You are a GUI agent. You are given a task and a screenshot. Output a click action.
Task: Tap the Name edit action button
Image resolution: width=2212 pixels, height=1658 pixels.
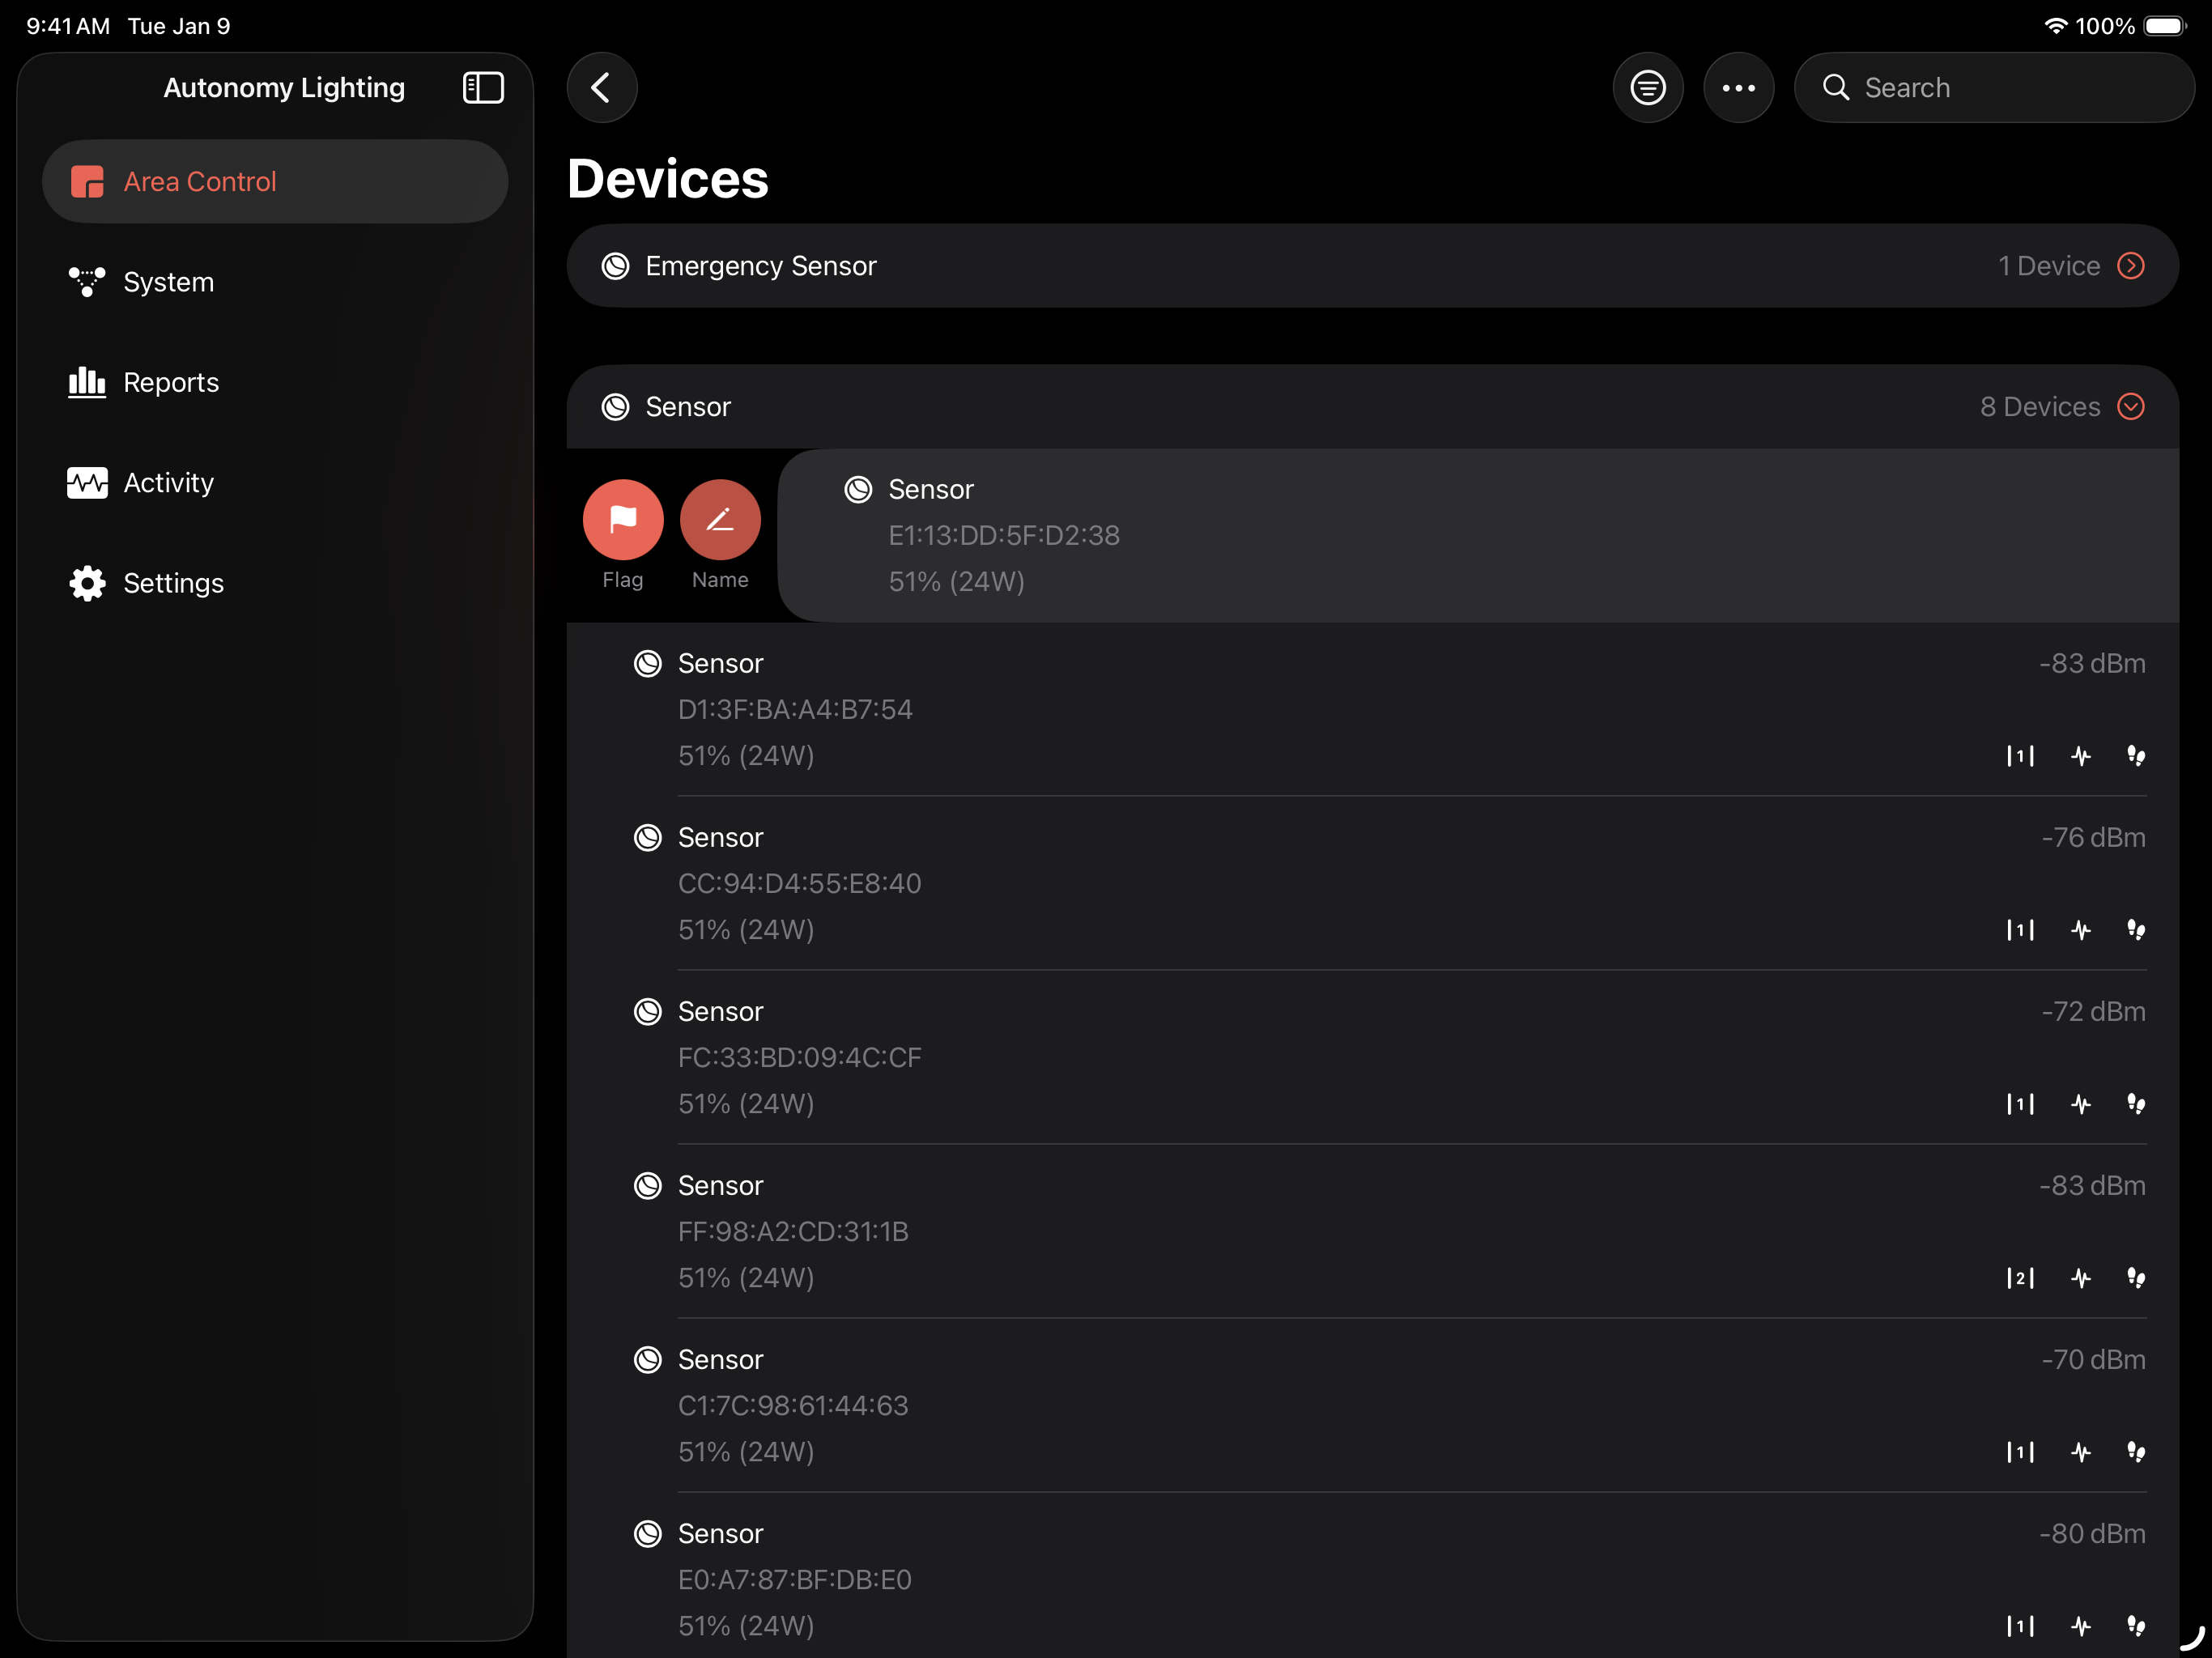720,520
